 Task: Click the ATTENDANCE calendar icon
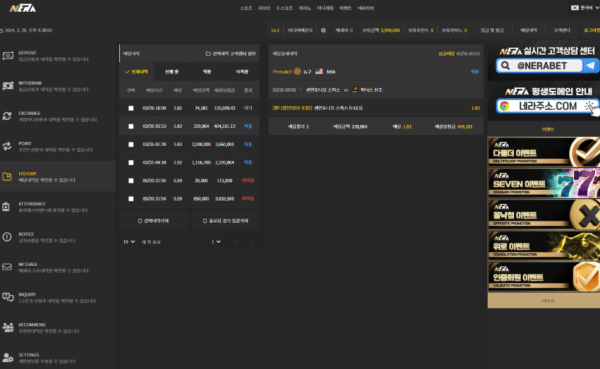click(x=6, y=207)
